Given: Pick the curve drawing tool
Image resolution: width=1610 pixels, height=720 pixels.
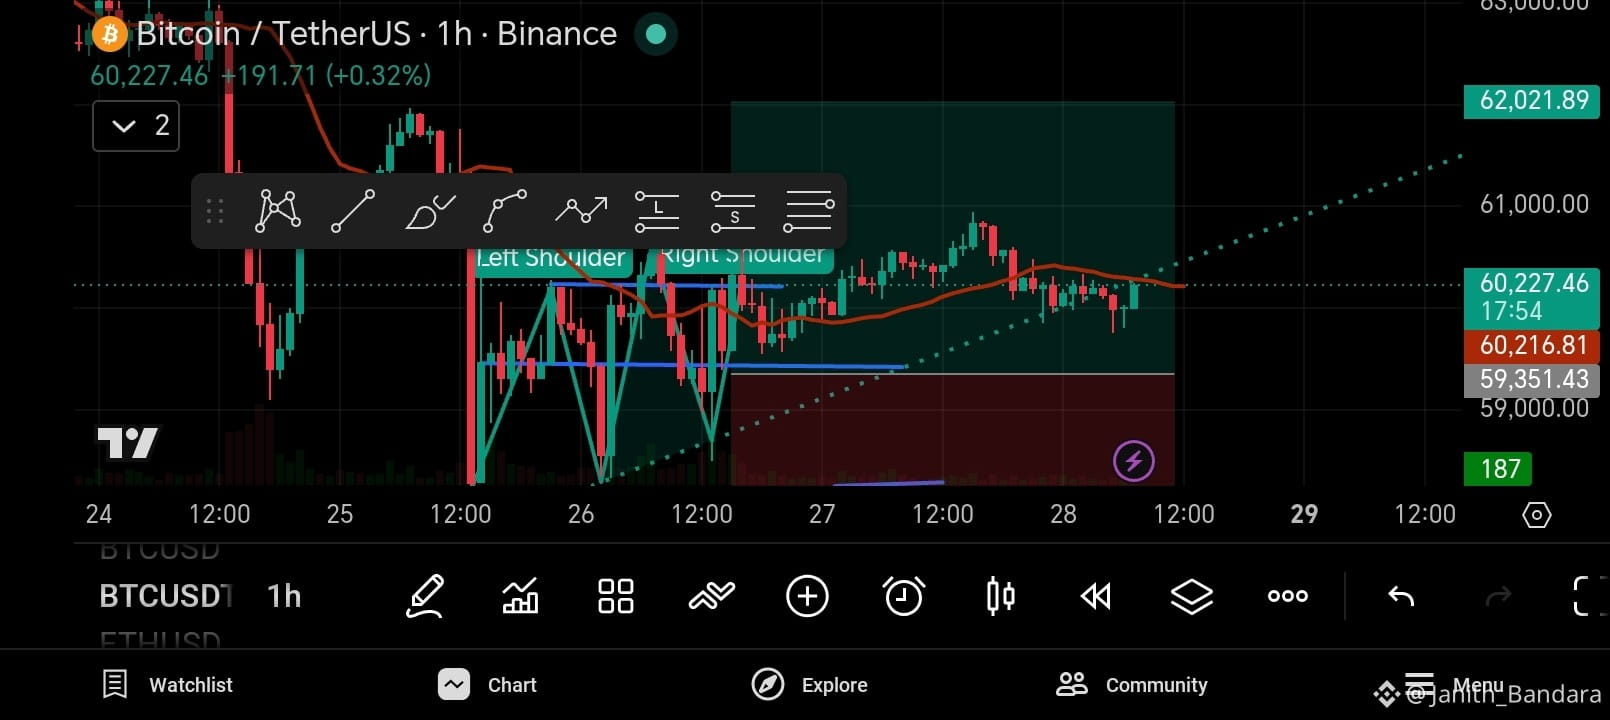Looking at the screenshot, I should (505, 211).
